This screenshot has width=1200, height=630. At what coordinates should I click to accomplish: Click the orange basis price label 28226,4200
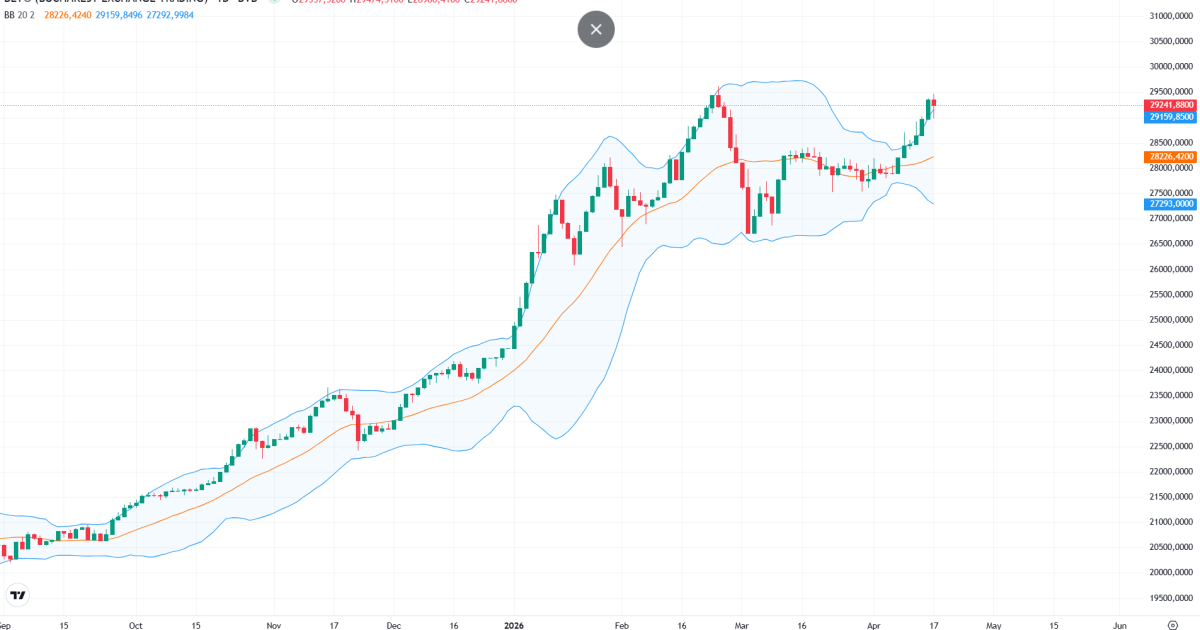(x=1171, y=156)
